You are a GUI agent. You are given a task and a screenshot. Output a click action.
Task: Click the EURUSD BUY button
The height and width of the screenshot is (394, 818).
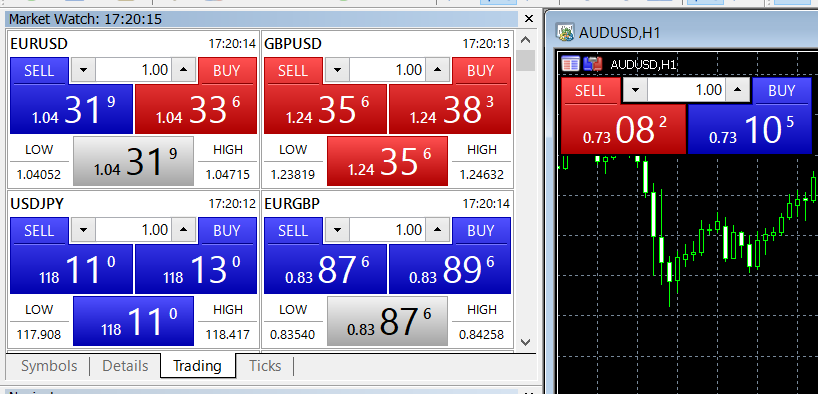[x=227, y=70]
